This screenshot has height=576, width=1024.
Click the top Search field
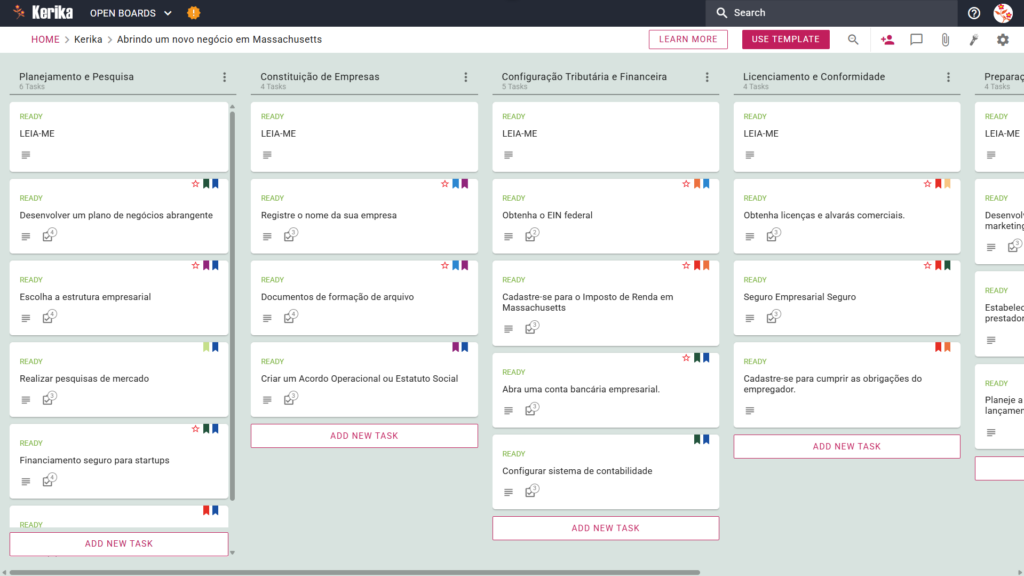(831, 13)
